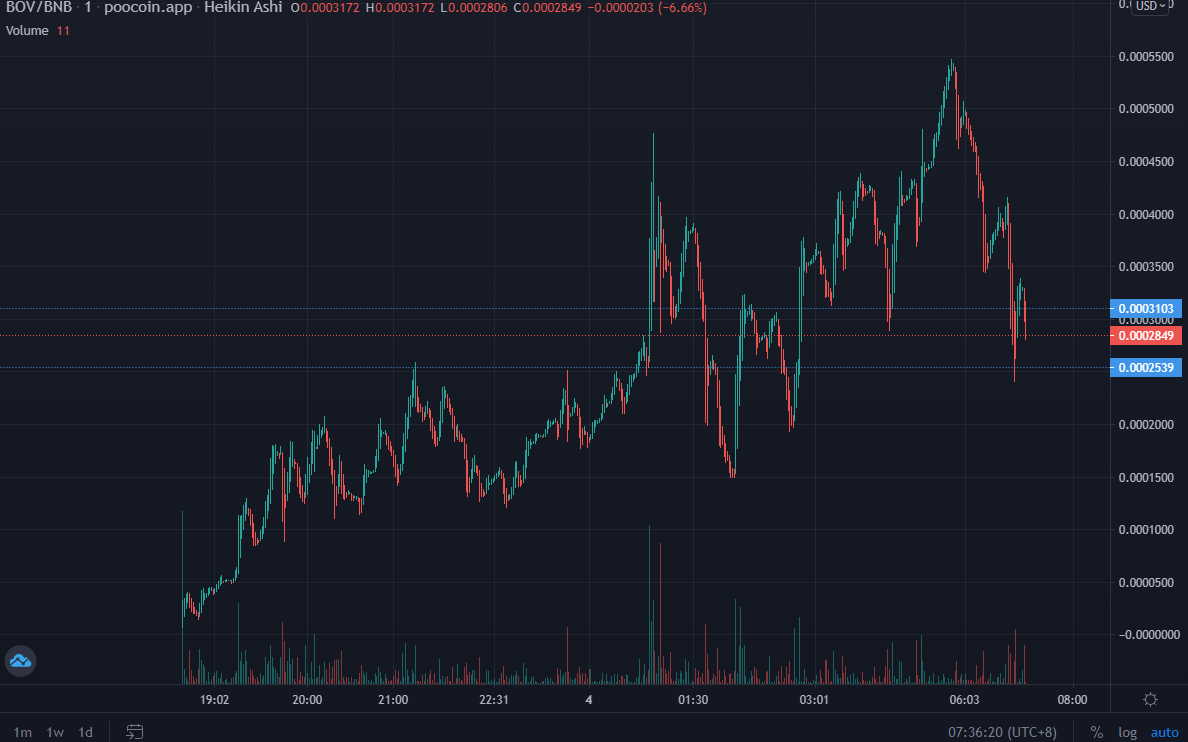Image resolution: width=1188 pixels, height=742 pixels.
Task: Click the 06:03 time axis label
Action: (x=964, y=700)
